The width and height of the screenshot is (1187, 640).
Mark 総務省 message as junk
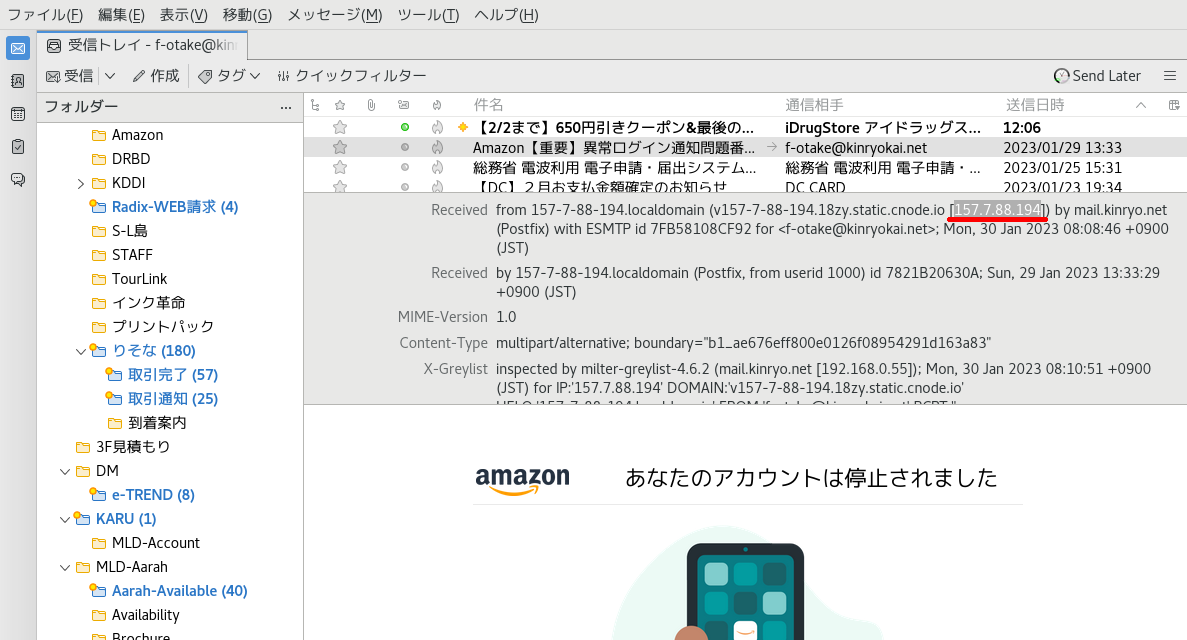438,167
